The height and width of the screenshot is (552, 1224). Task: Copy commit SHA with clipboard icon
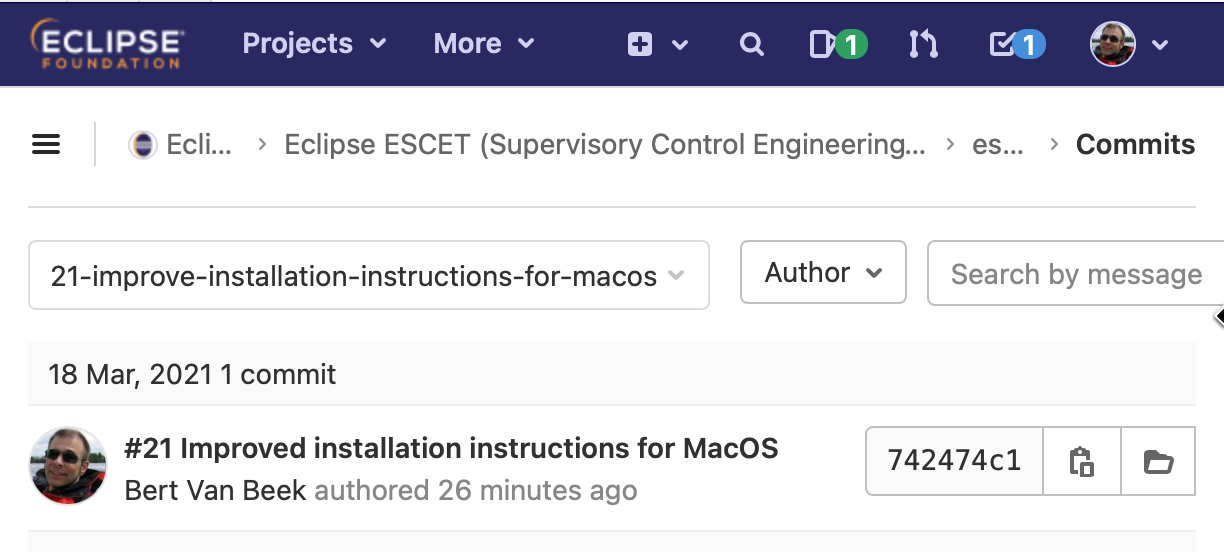pos(1082,461)
